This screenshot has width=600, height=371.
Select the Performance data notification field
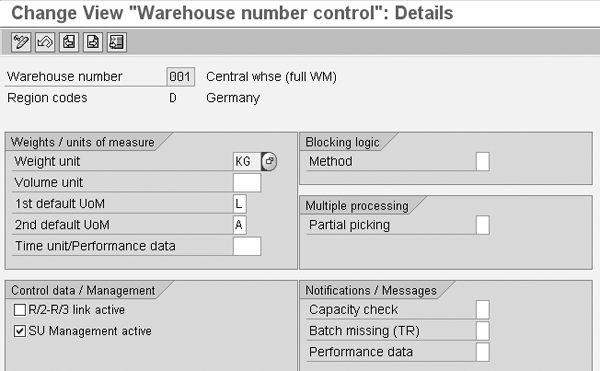[x=483, y=352]
